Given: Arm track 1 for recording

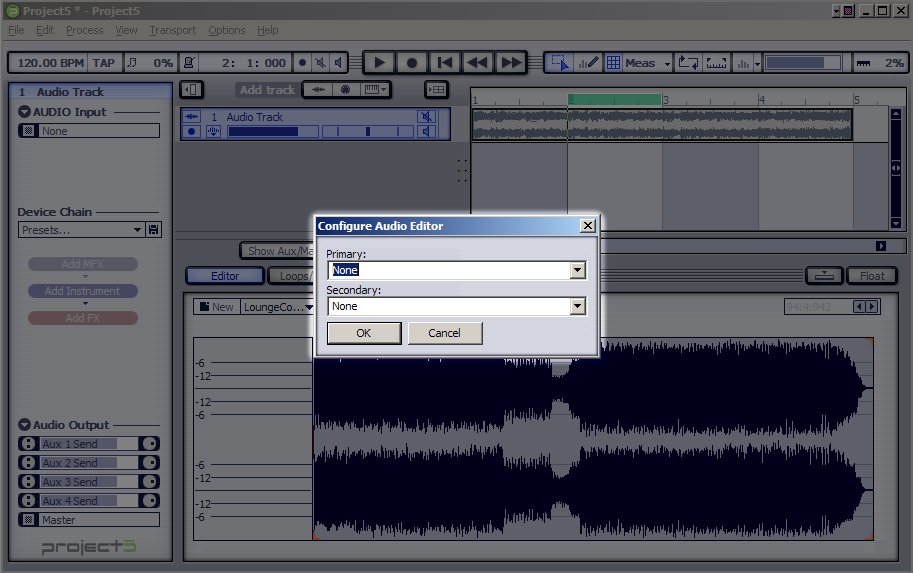Looking at the screenshot, I should (x=191, y=132).
